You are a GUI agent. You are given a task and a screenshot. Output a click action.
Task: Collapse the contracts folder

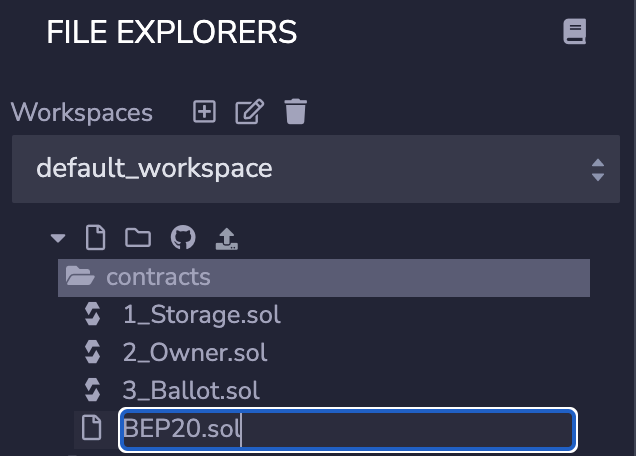158,277
